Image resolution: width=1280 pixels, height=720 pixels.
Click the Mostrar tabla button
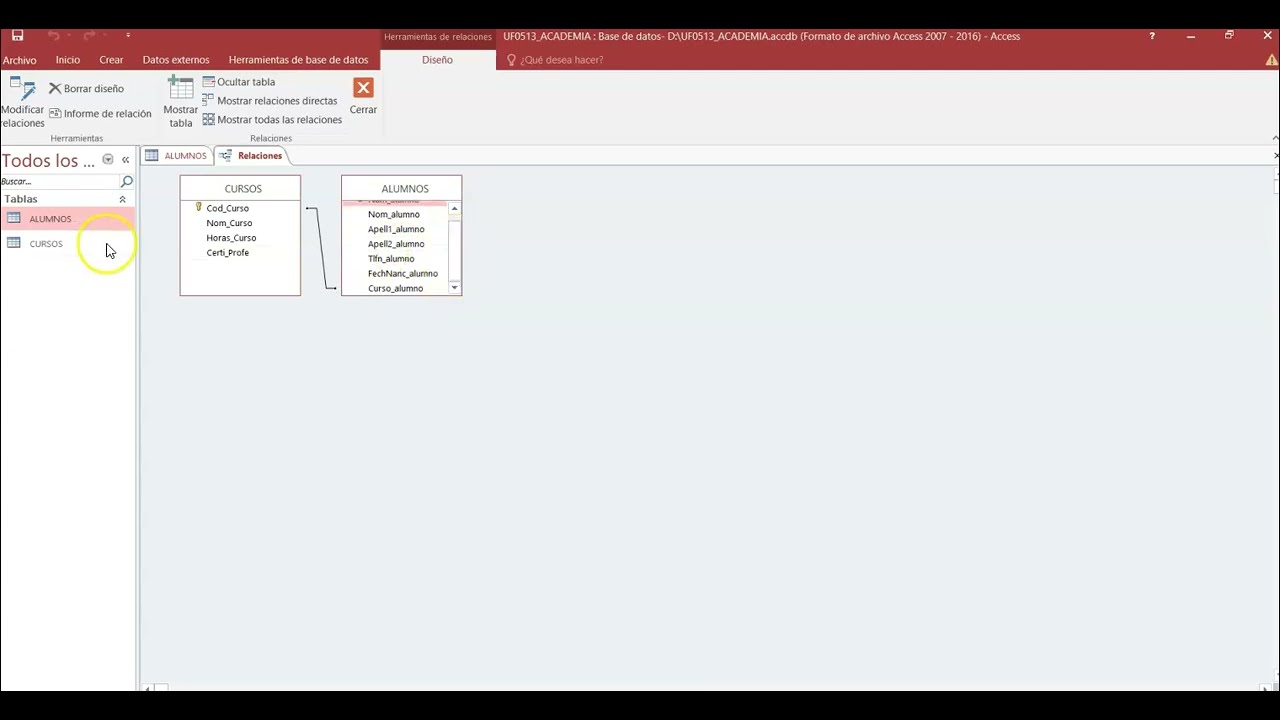point(180,102)
